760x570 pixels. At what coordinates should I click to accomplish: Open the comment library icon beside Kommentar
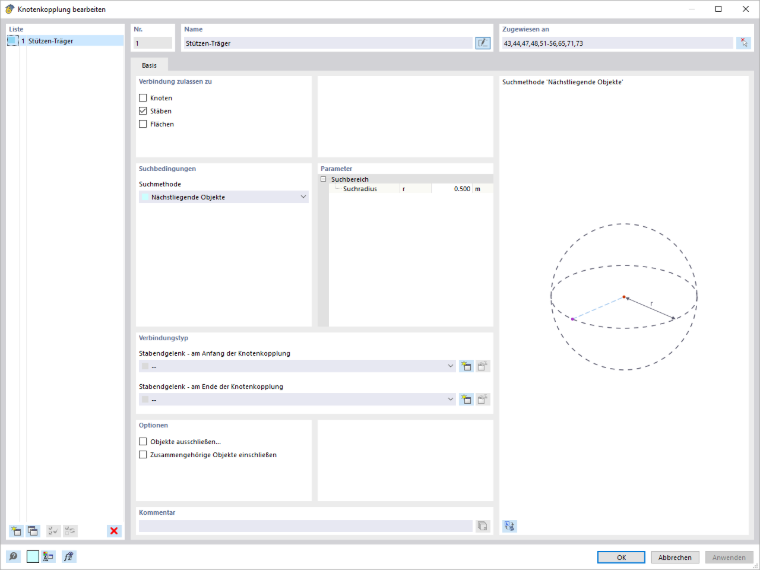point(482,526)
